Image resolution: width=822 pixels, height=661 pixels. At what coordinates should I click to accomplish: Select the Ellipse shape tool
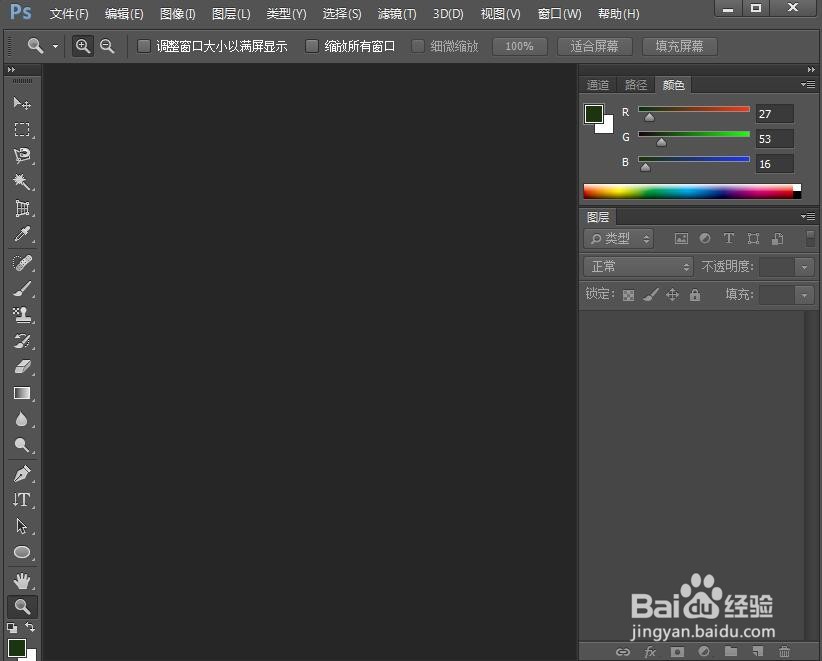point(21,552)
